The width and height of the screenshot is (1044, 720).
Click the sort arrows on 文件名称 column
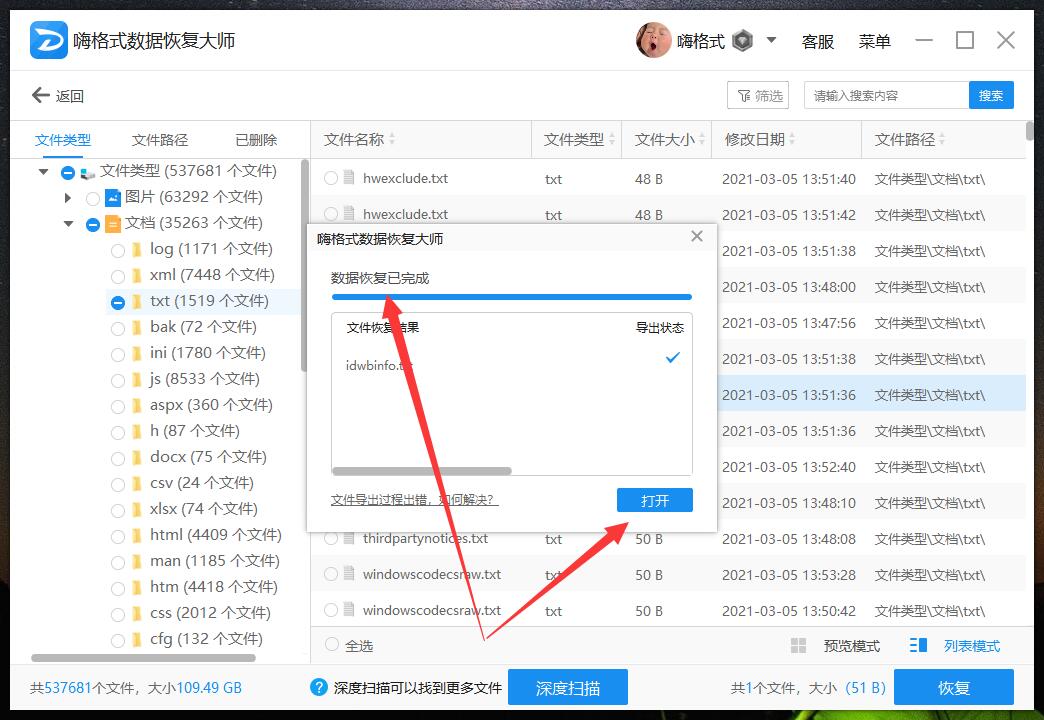click(x=392, y=139)
